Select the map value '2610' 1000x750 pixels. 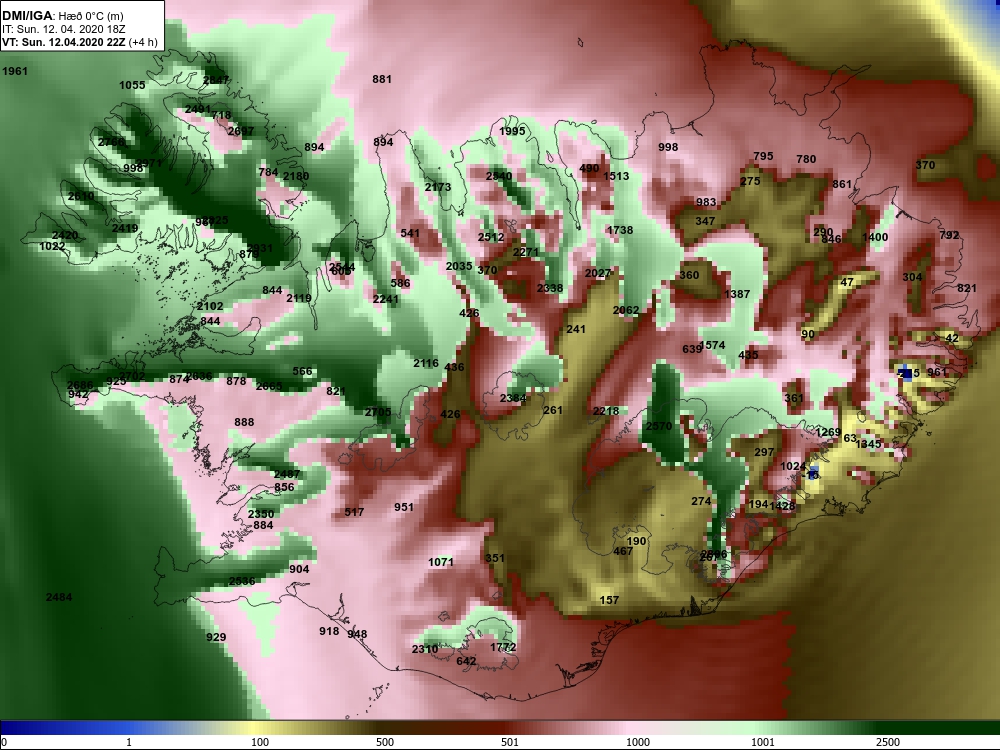coord(81,196)
